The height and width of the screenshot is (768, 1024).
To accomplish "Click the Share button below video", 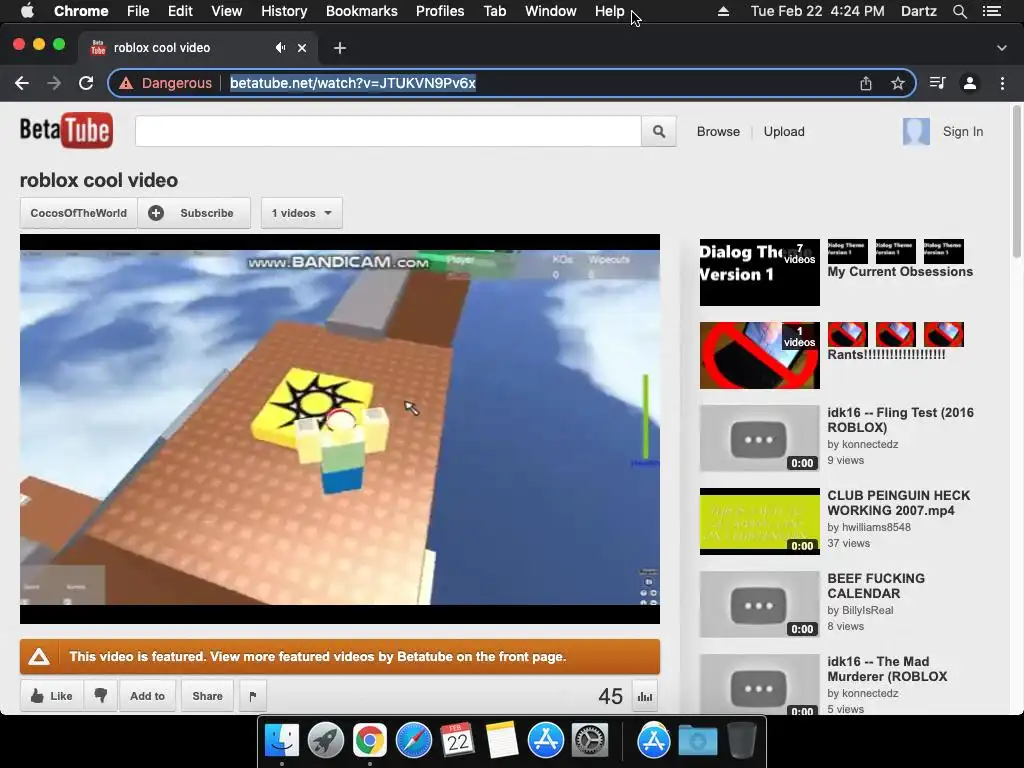I will pyautogui.click(x=208, y=696).
